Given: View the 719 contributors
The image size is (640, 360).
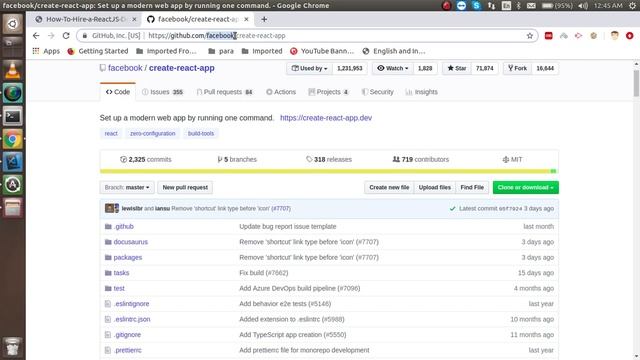Looking at the screenshot, I should (421, 159).
